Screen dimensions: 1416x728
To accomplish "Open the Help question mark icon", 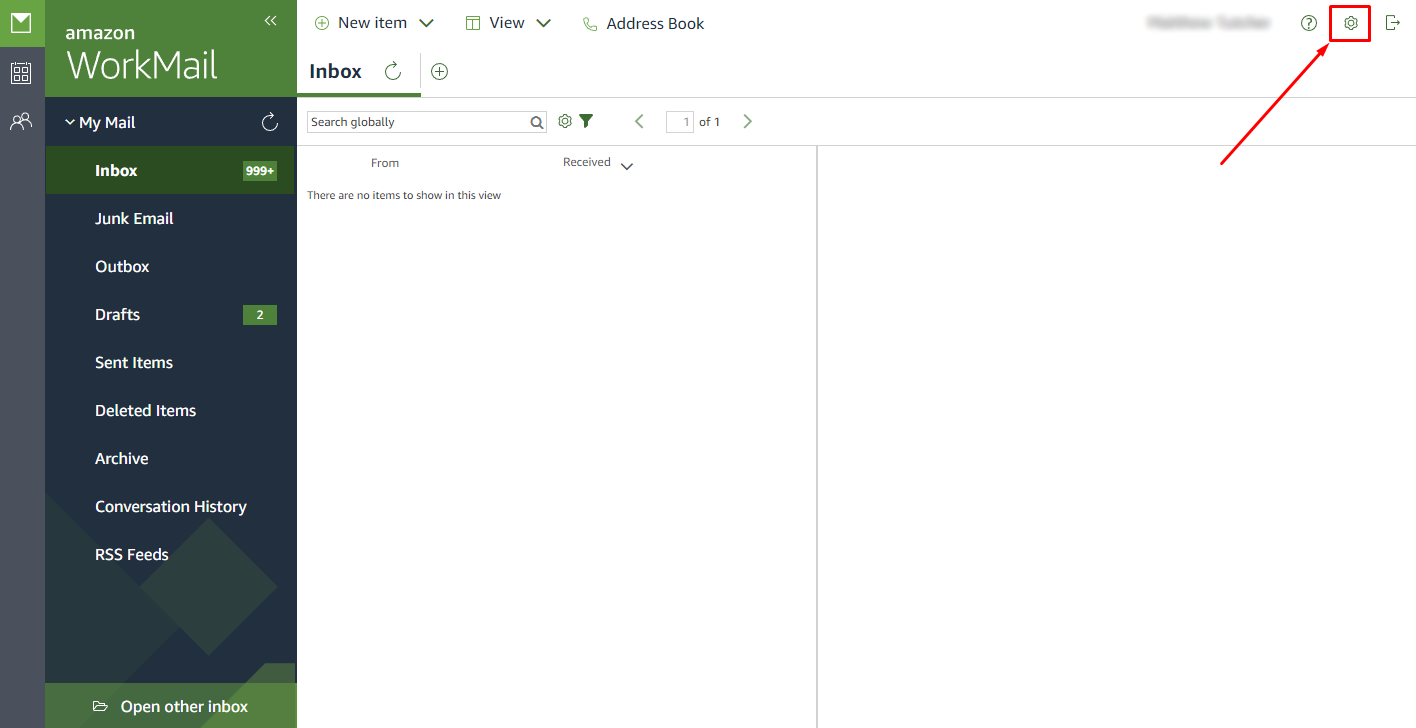I will [1309, 23].
